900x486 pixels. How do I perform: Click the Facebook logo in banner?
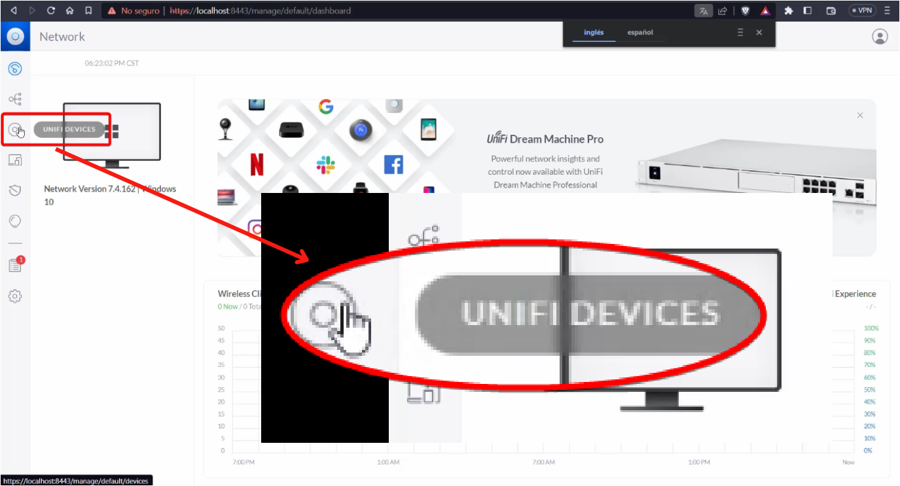(394, 165)
